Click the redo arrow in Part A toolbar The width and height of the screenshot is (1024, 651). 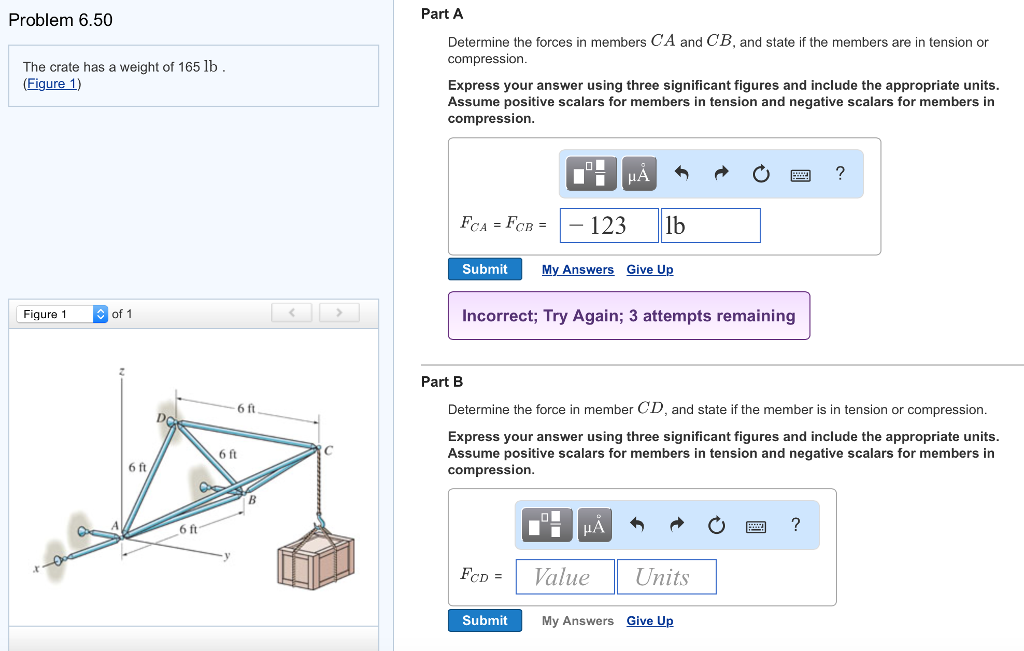[x=721, y=173]
